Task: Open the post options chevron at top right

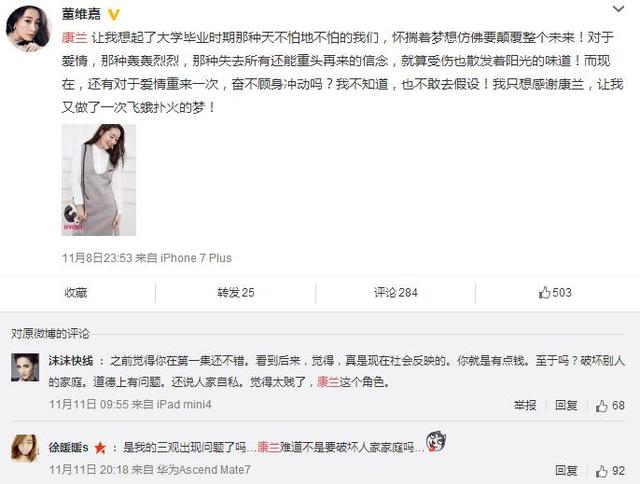Action: coord(618,8)
